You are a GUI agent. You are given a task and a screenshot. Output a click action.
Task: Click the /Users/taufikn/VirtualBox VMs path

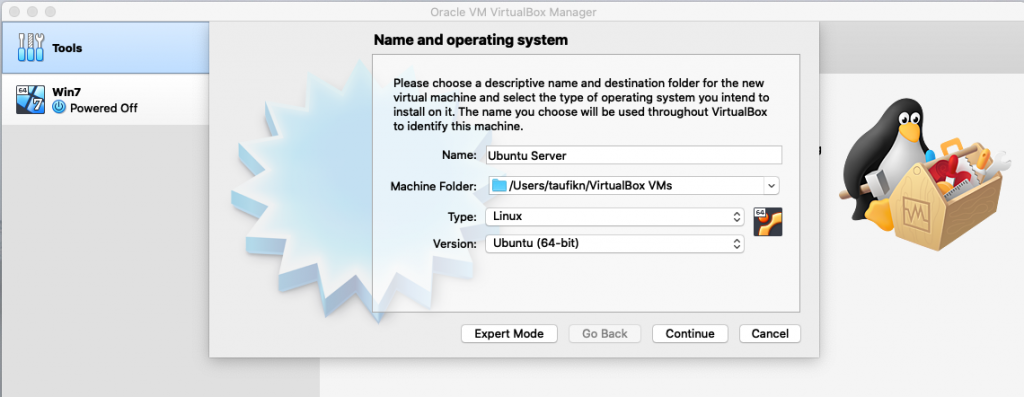[x=590, y=185]
